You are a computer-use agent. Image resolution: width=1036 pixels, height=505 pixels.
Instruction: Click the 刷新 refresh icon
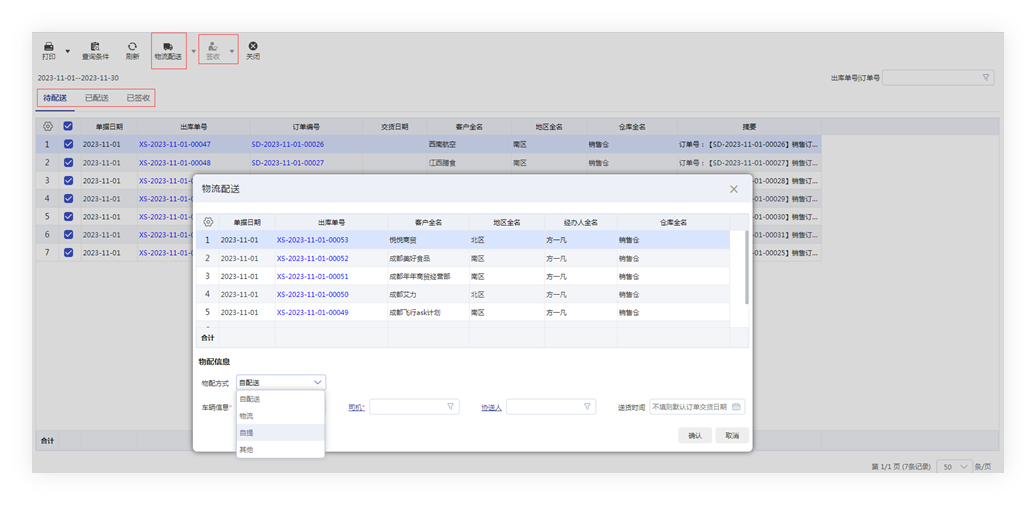132,46
